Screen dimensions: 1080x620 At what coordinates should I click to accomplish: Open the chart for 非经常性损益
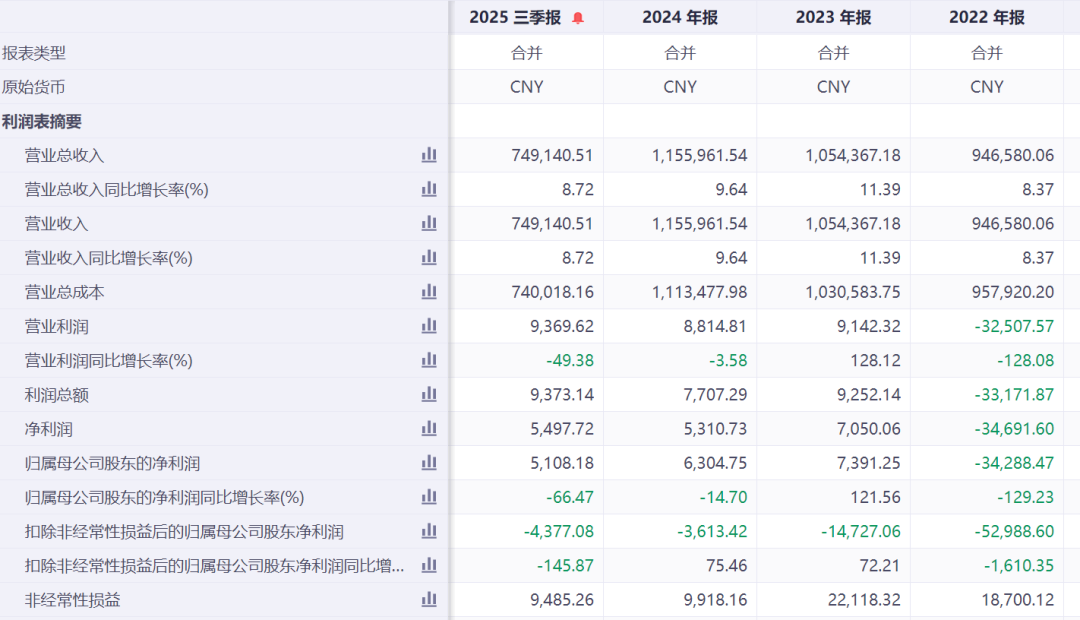click(429, 600)
